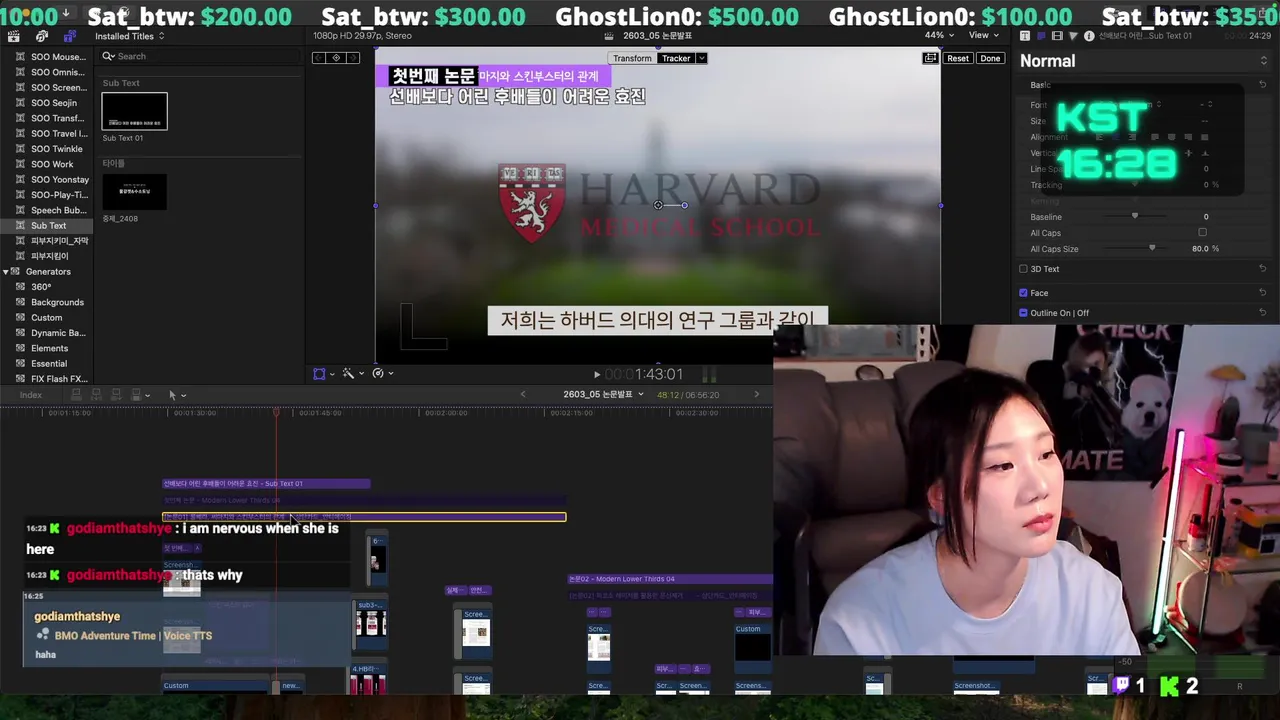This screenshot has width=1280, height=720.
Task: Go to the previous keyframe in viewer
Action: click(x=320, y=58)
